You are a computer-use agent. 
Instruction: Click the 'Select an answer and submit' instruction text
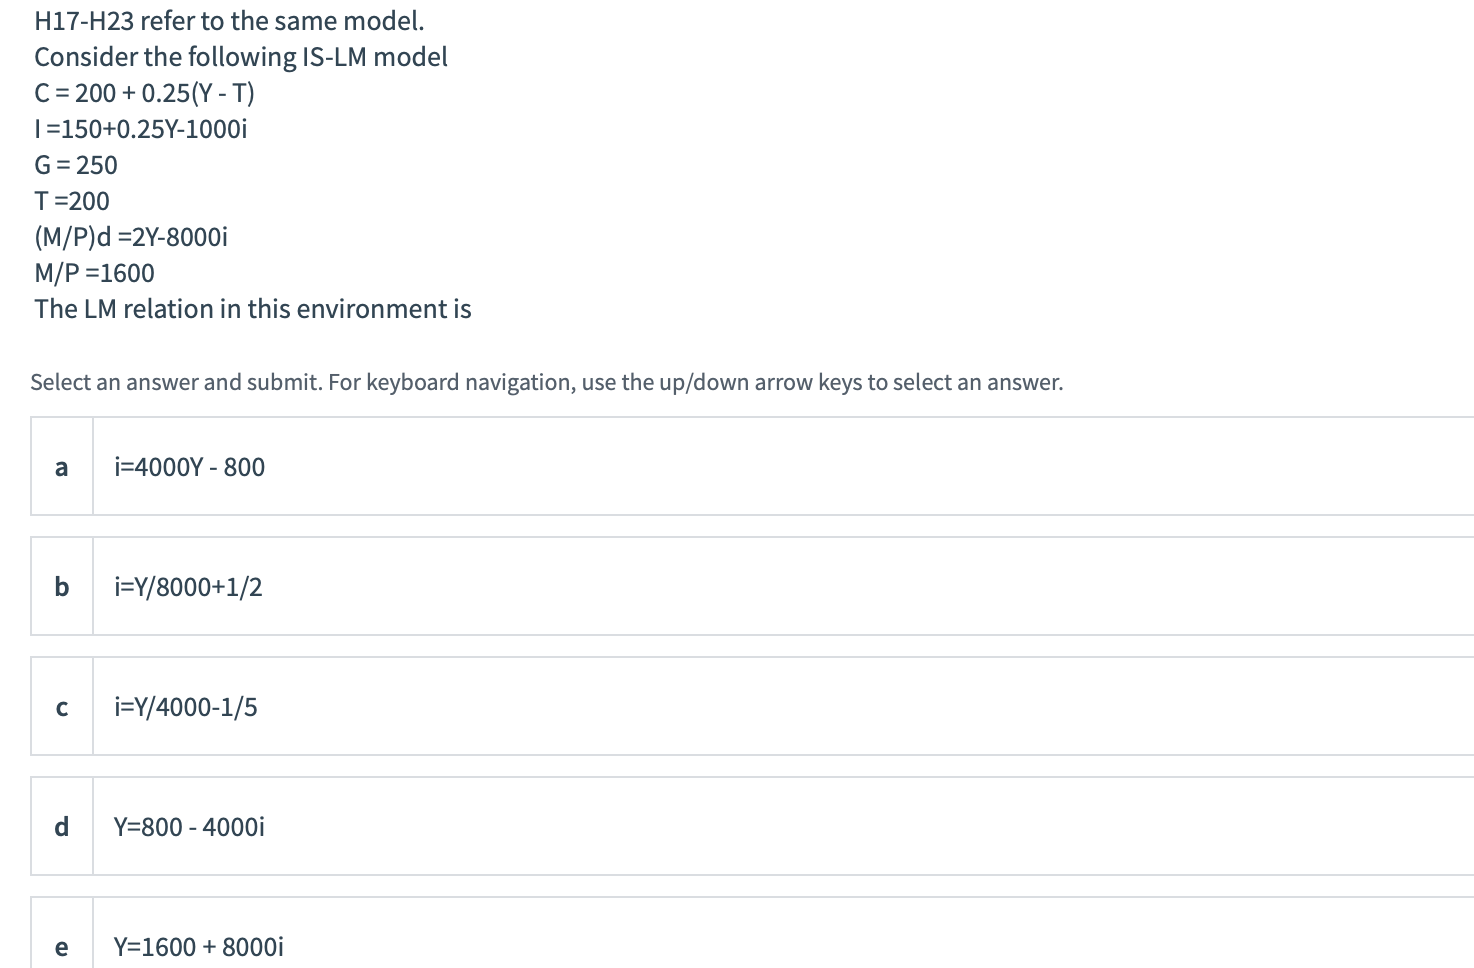pyautogui.click(x=547, y=383)
